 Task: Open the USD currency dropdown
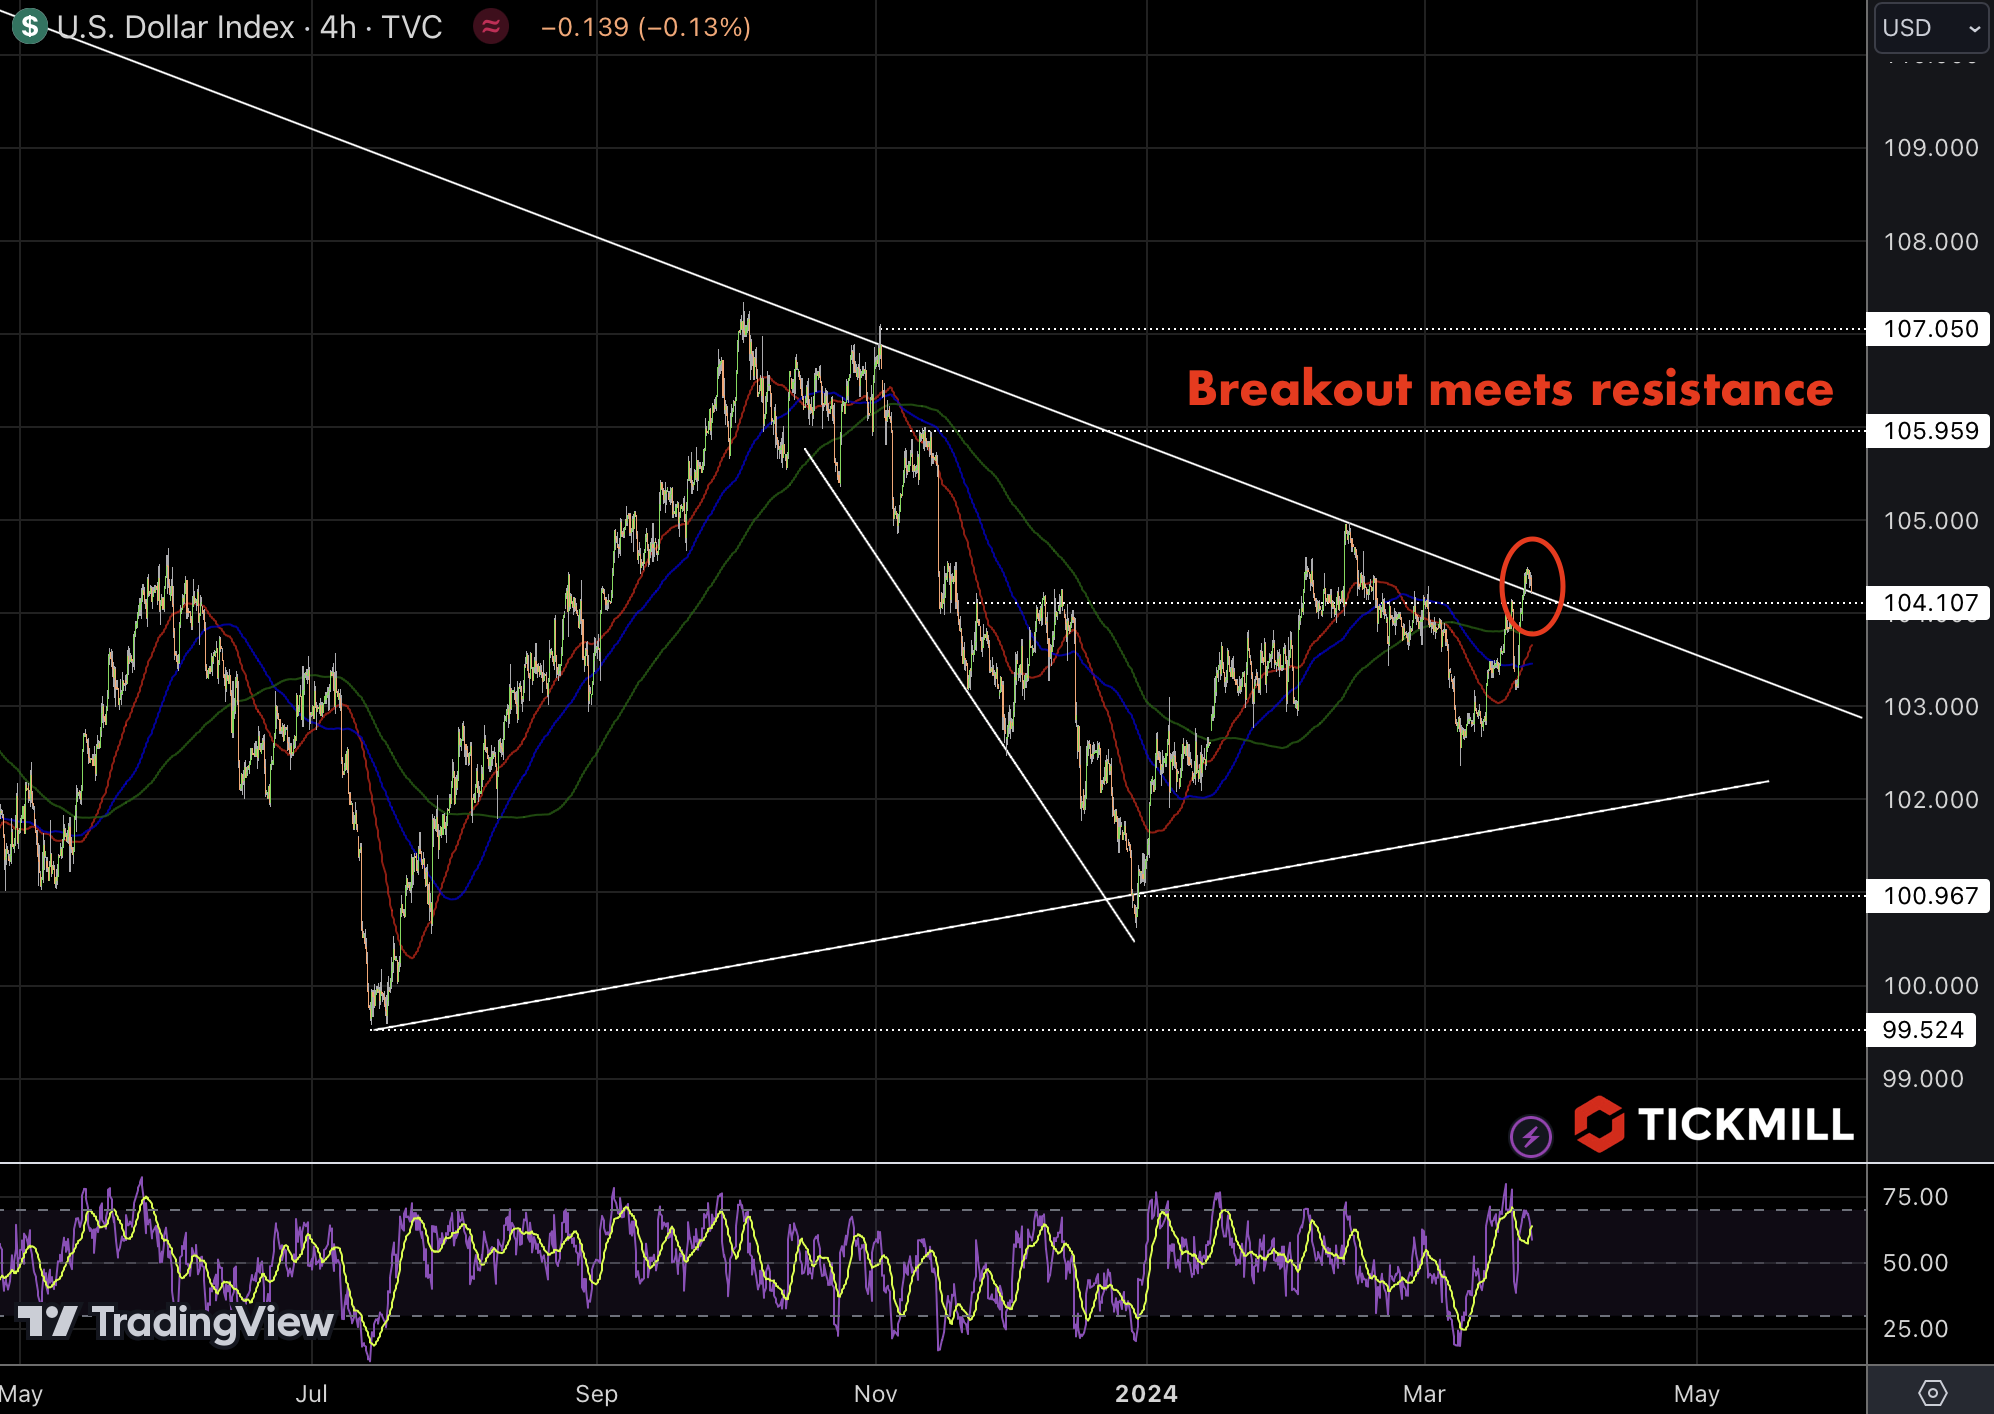pos(1930,28)
